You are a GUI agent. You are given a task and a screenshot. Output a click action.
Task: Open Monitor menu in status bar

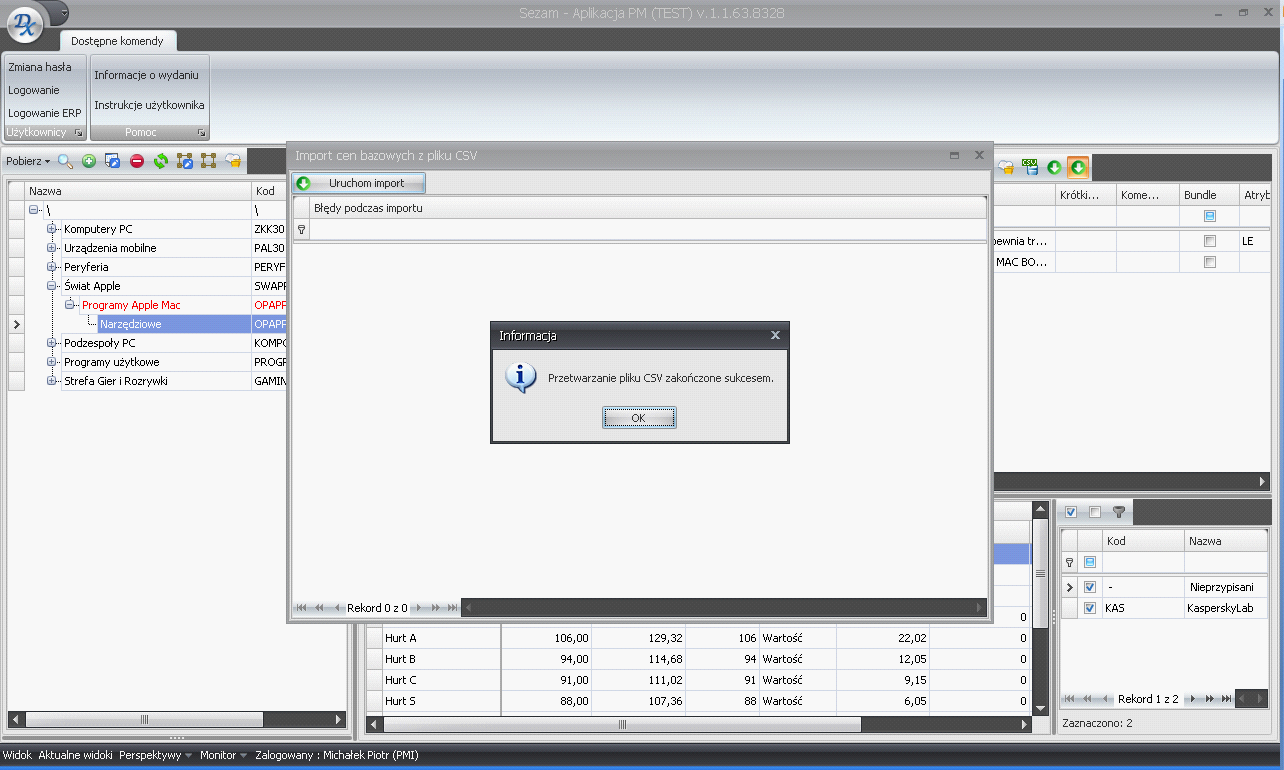223,755
